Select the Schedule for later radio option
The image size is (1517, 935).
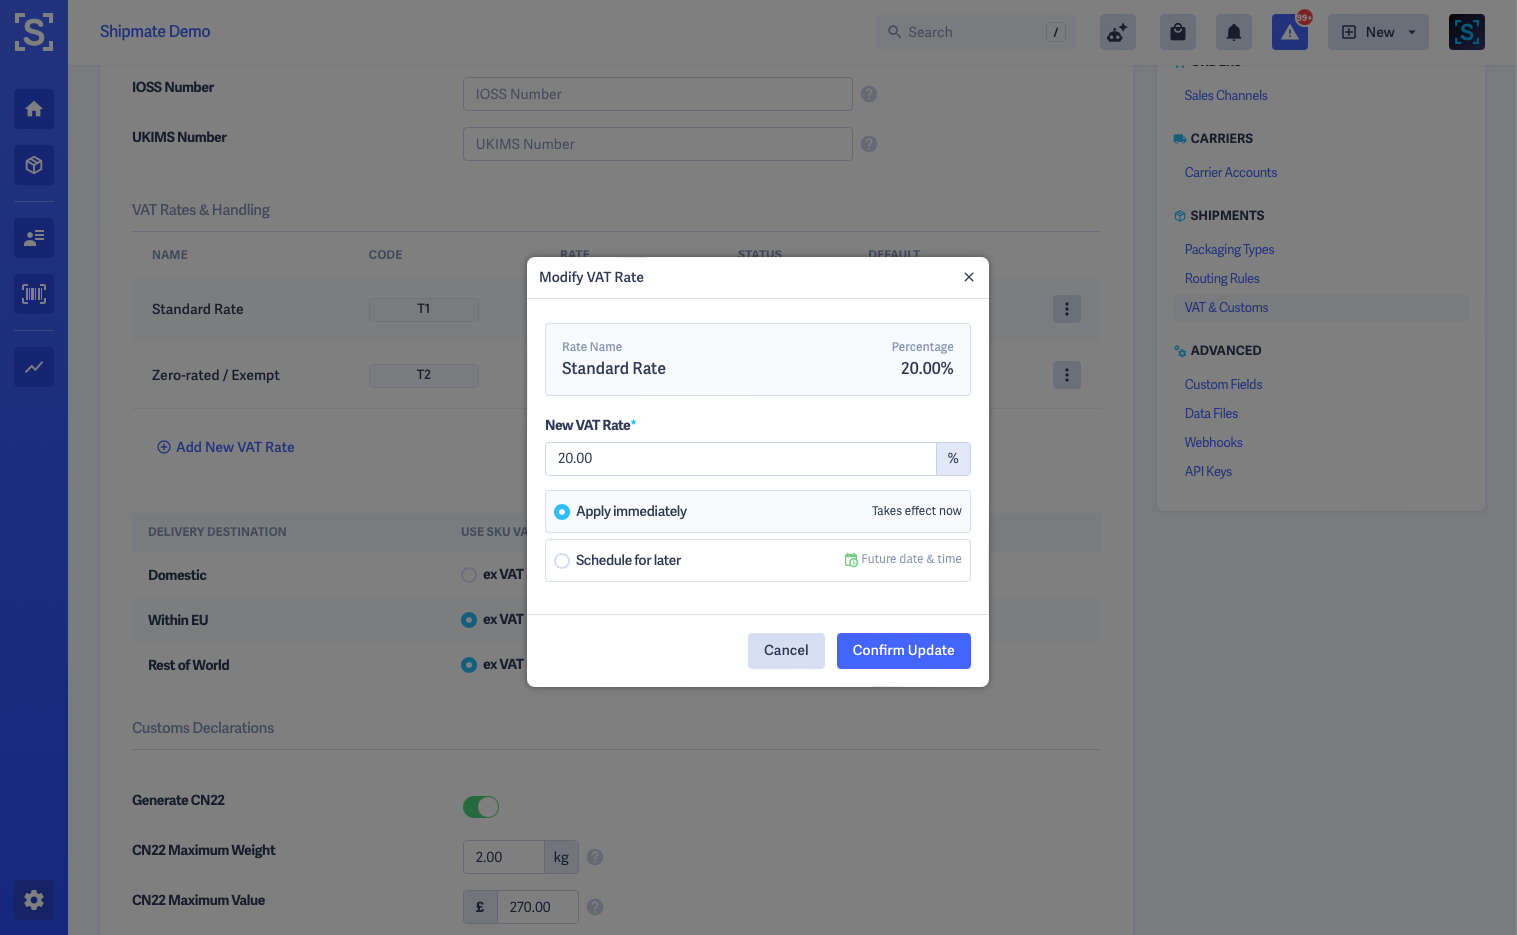click(x=562, y=561)
